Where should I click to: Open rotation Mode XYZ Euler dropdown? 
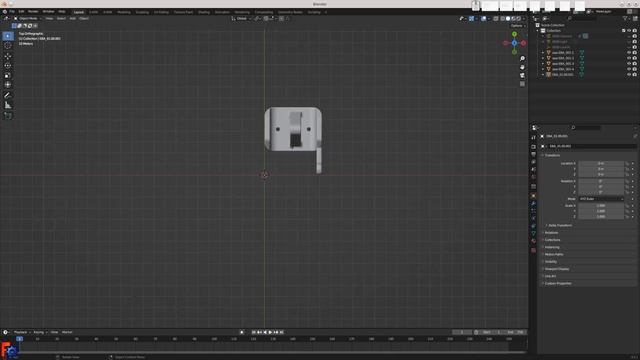601,199
